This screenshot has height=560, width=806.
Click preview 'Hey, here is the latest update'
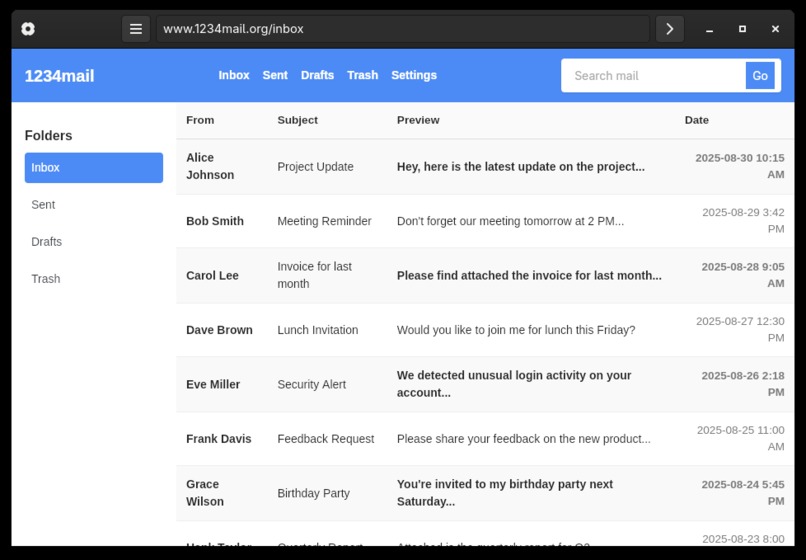[x=520, y=167]
